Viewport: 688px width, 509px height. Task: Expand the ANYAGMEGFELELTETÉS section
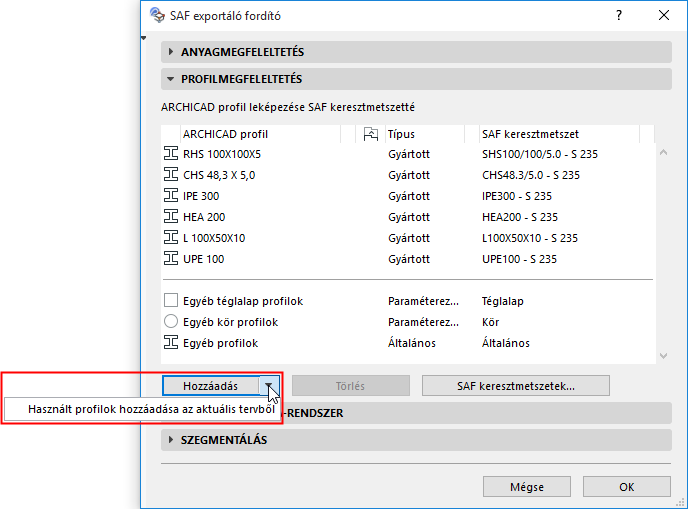coord(171,52)
